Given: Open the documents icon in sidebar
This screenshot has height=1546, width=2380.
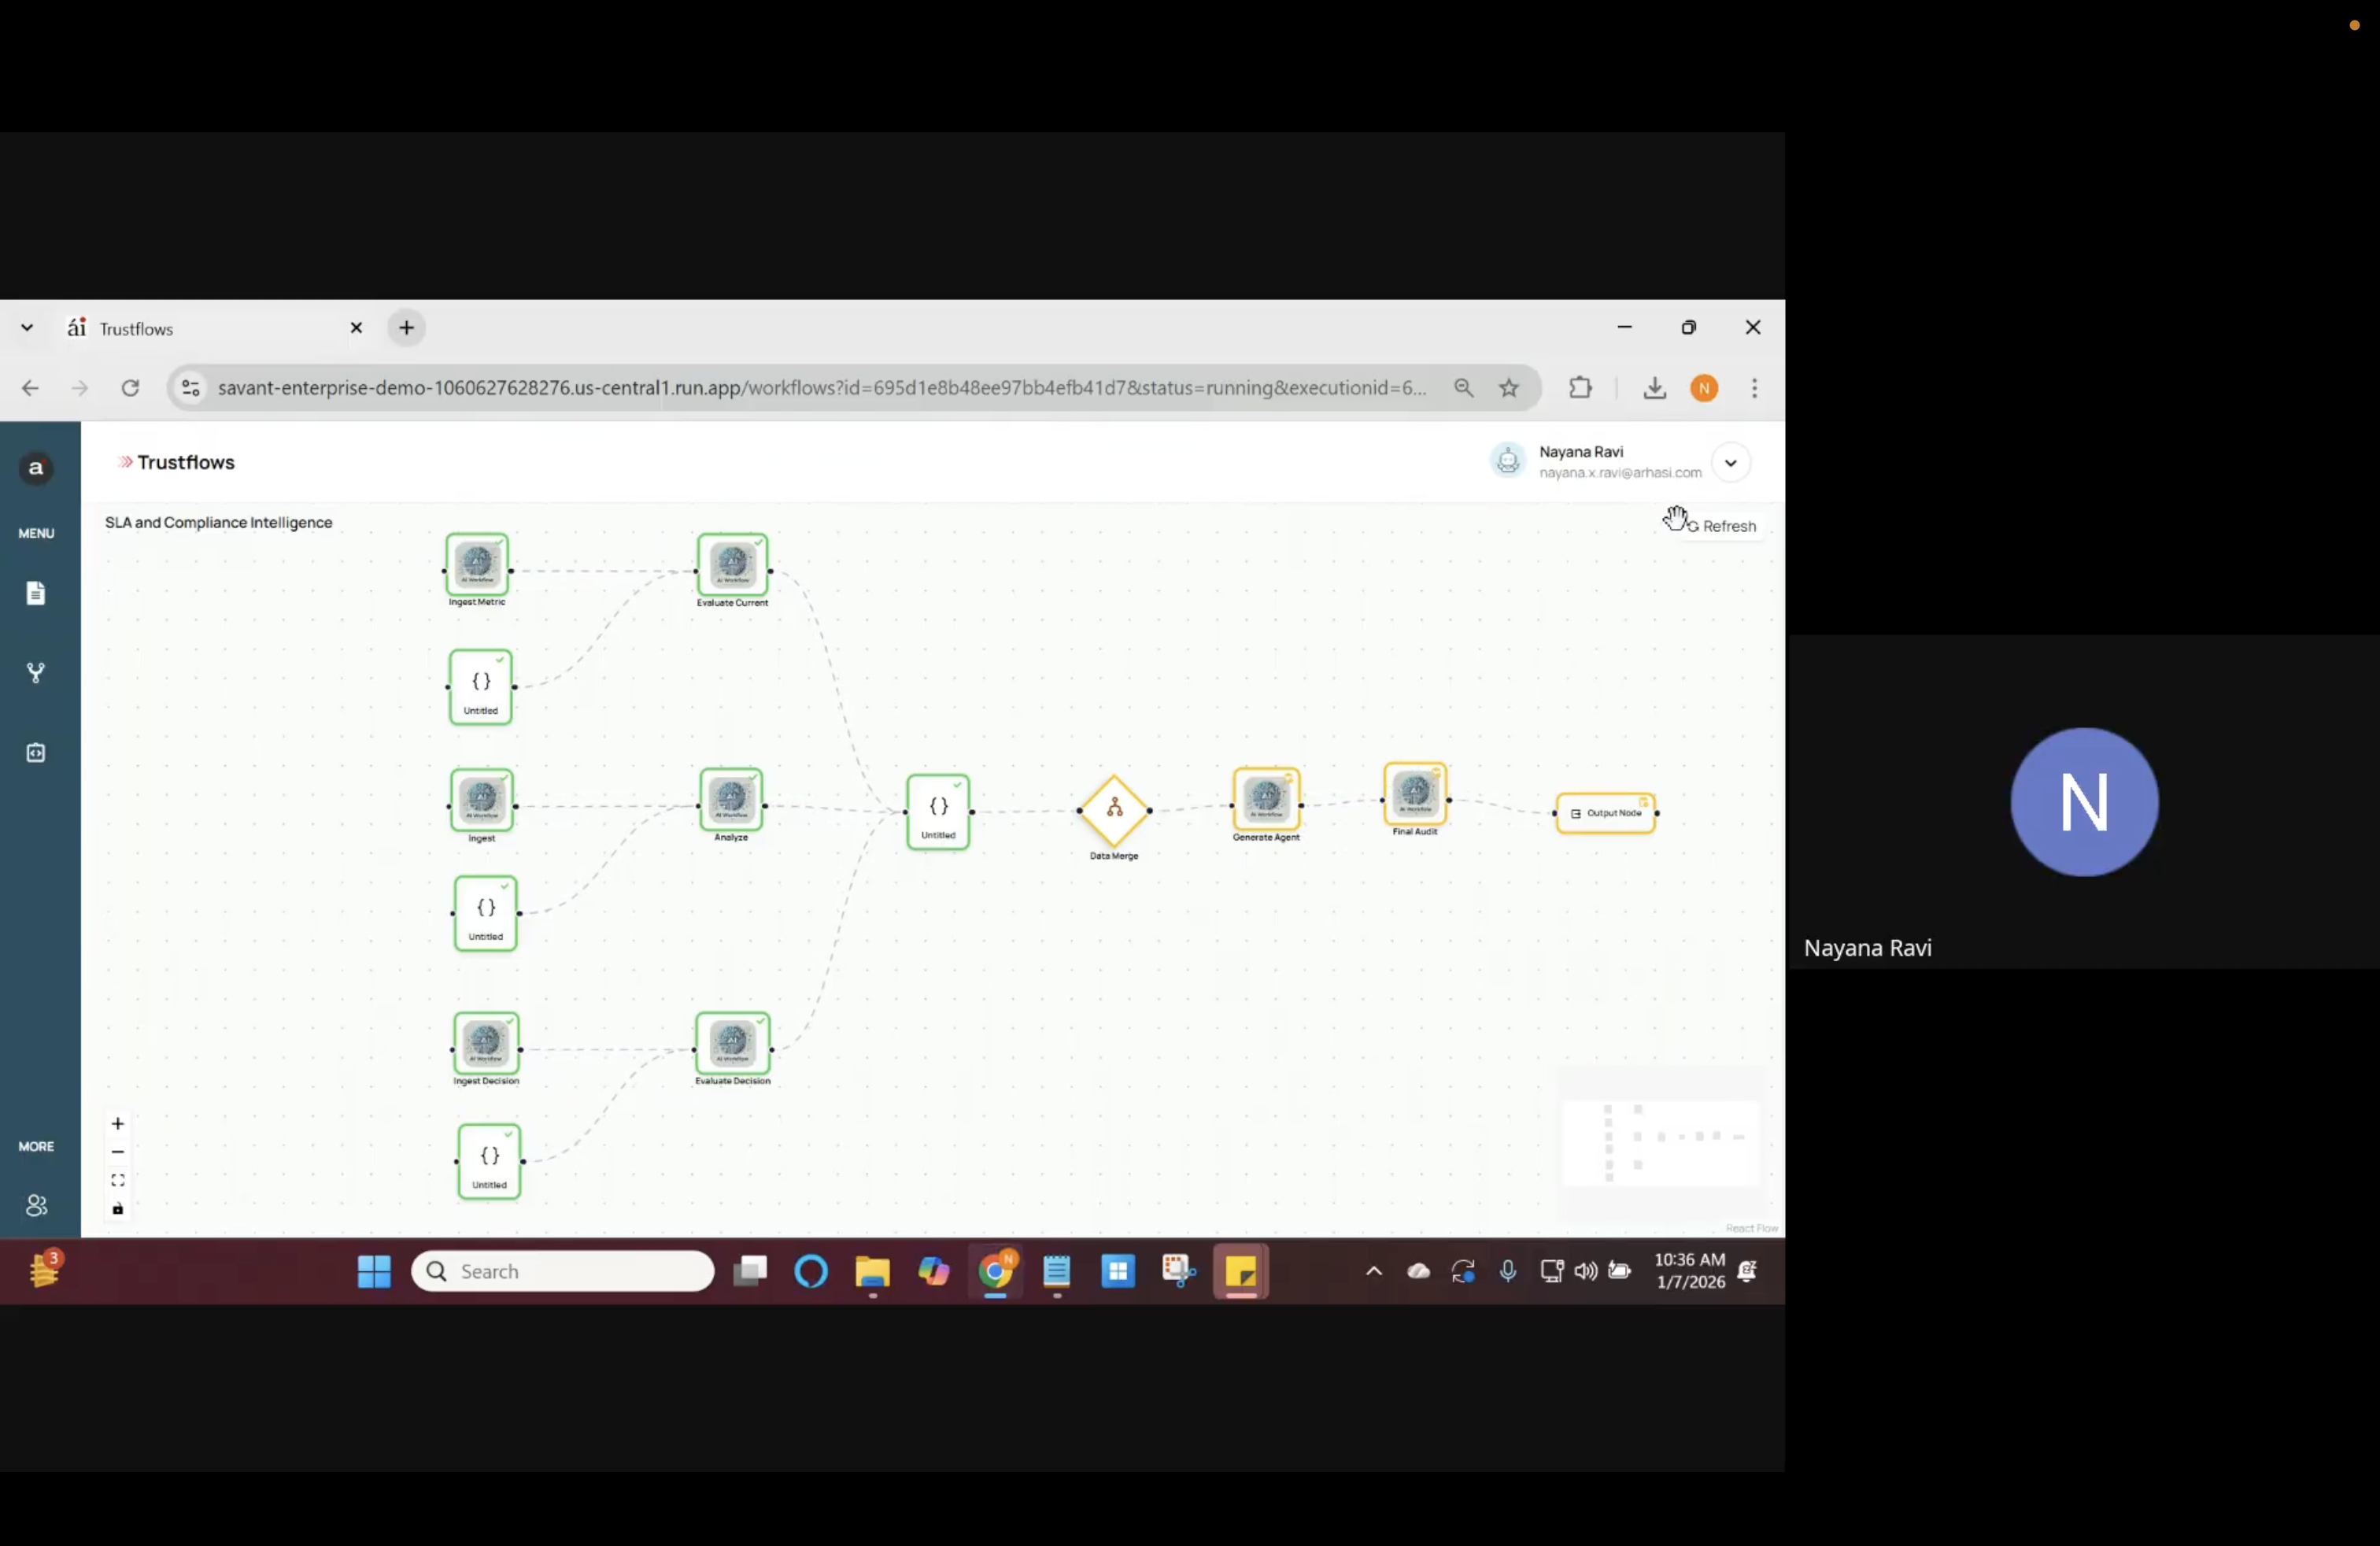Looking at the screenshot, I should [x=36, y=593].
